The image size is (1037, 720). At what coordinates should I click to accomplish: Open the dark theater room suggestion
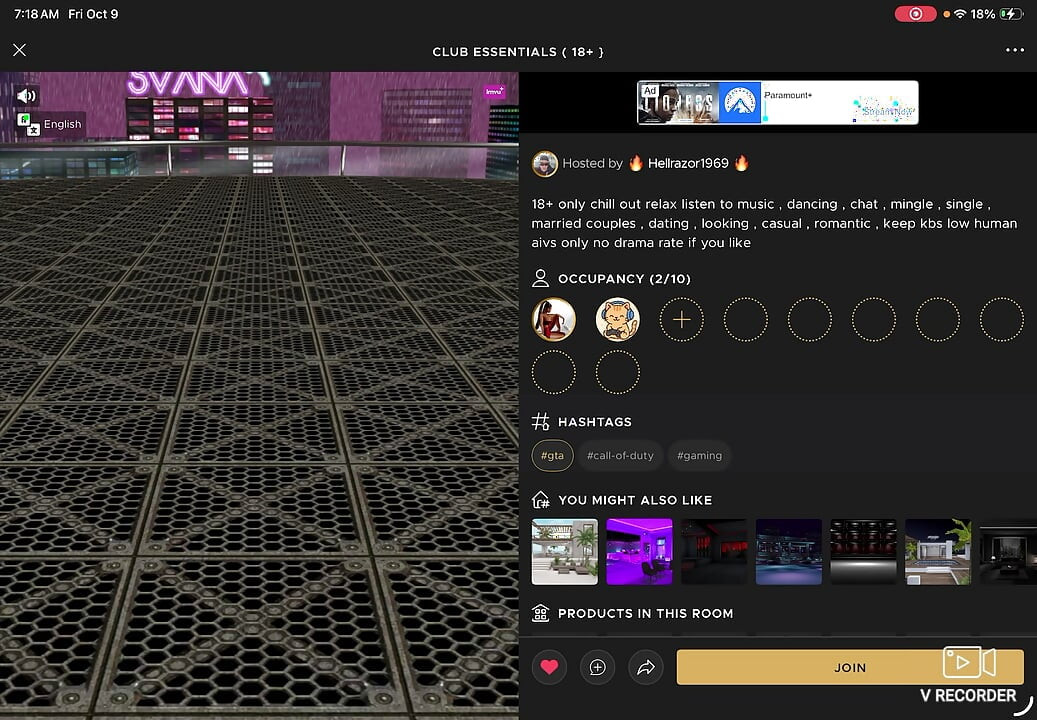coord(864,551)
